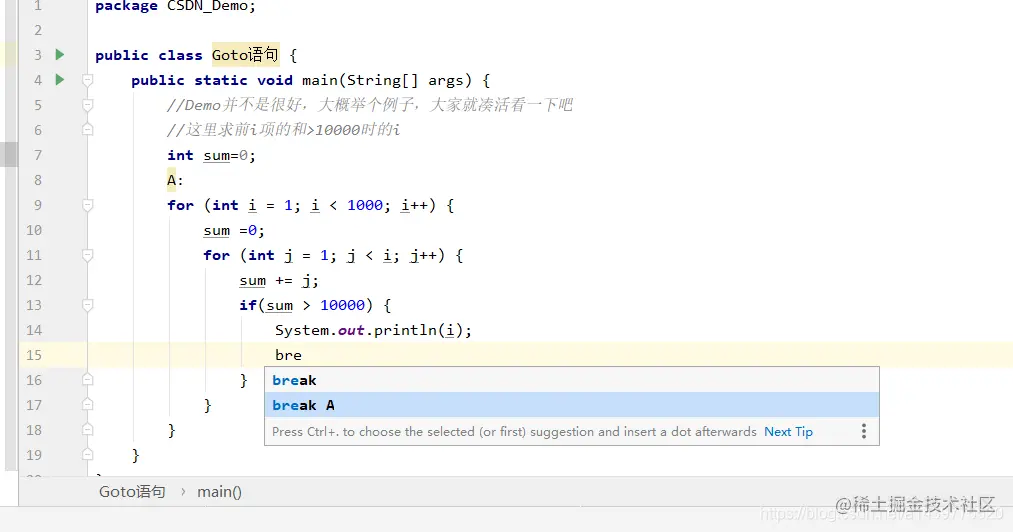Click fold end marker on line 18

(87, 430)
